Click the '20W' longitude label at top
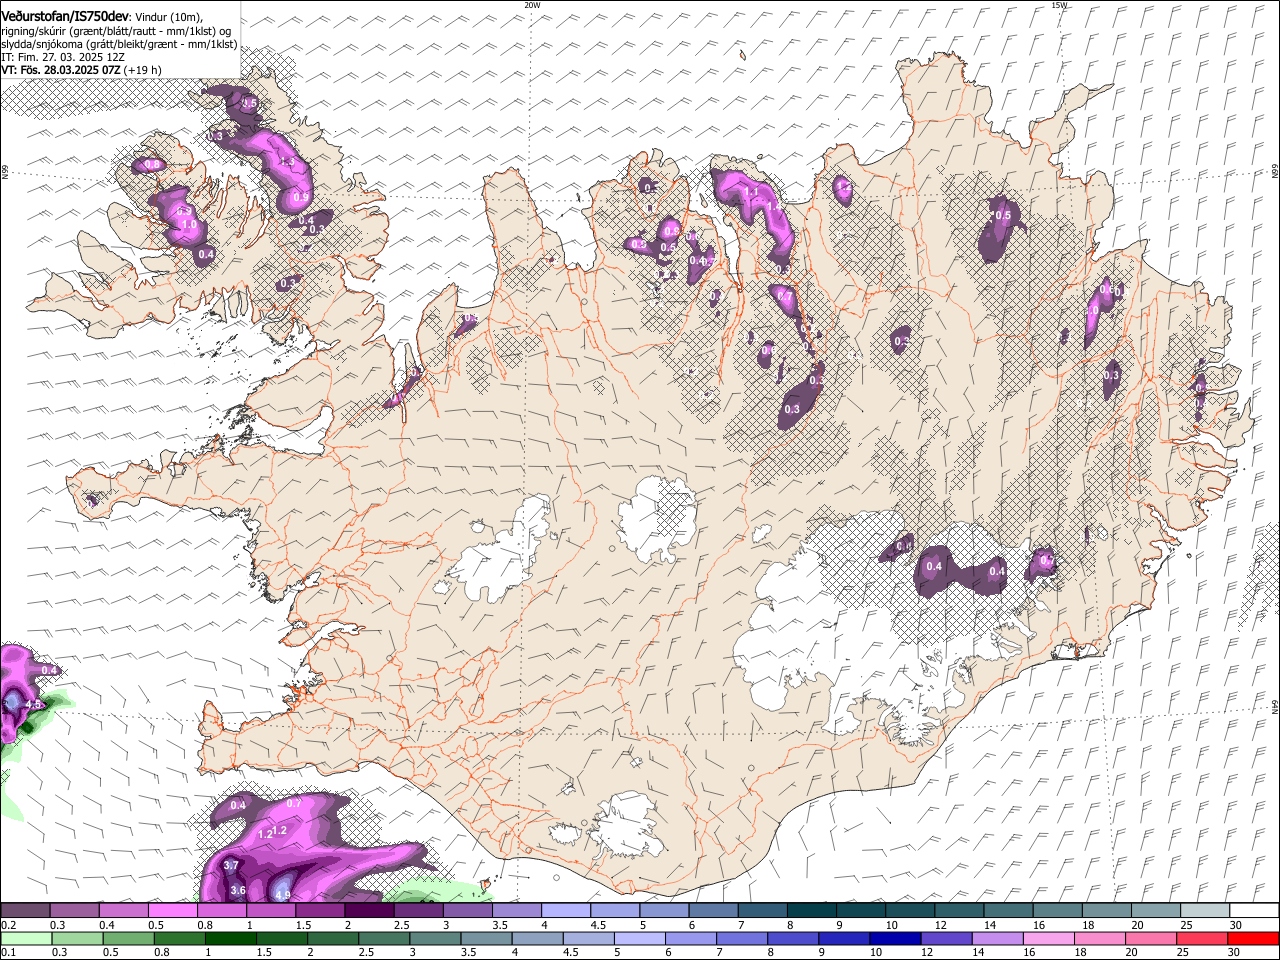Viewport: 1280px width, 960px height. (532, 5)
